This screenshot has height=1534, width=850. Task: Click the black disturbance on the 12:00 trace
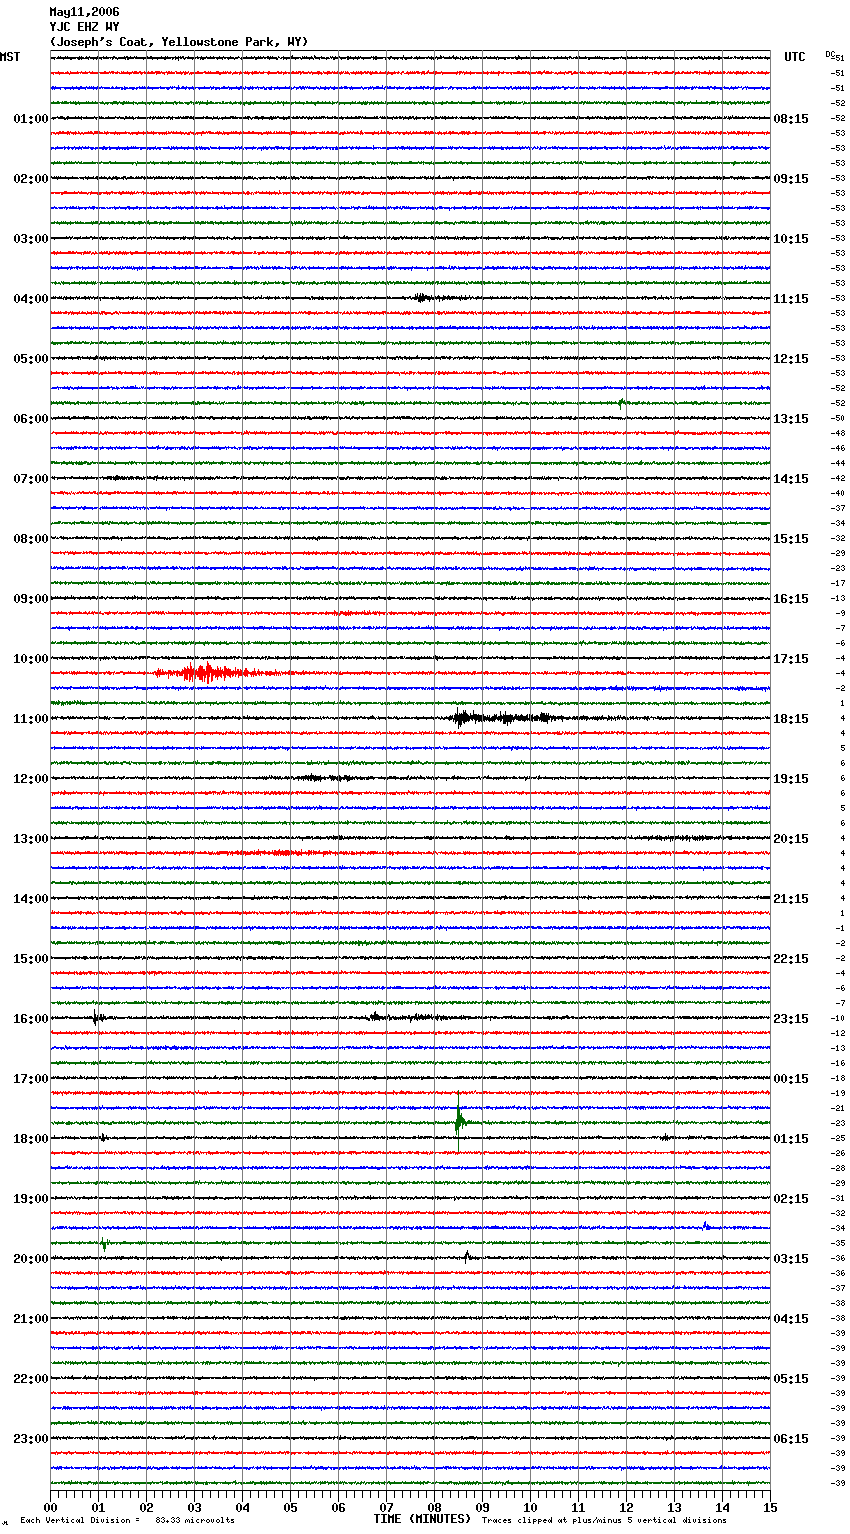[x=325, y=777]
